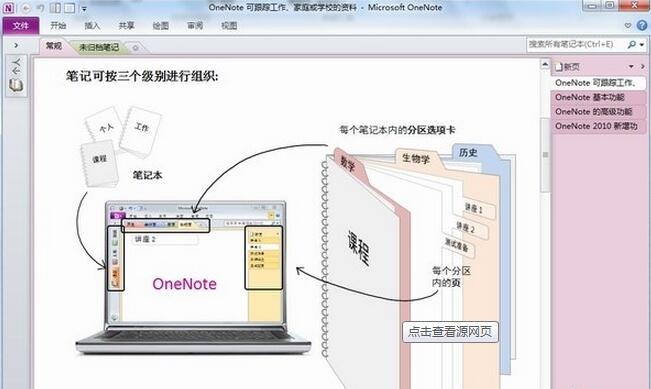Toggle Full Page View icon in quick access toolbar
The height and width of the screenshot is (389, 651).
pos(70,8)
